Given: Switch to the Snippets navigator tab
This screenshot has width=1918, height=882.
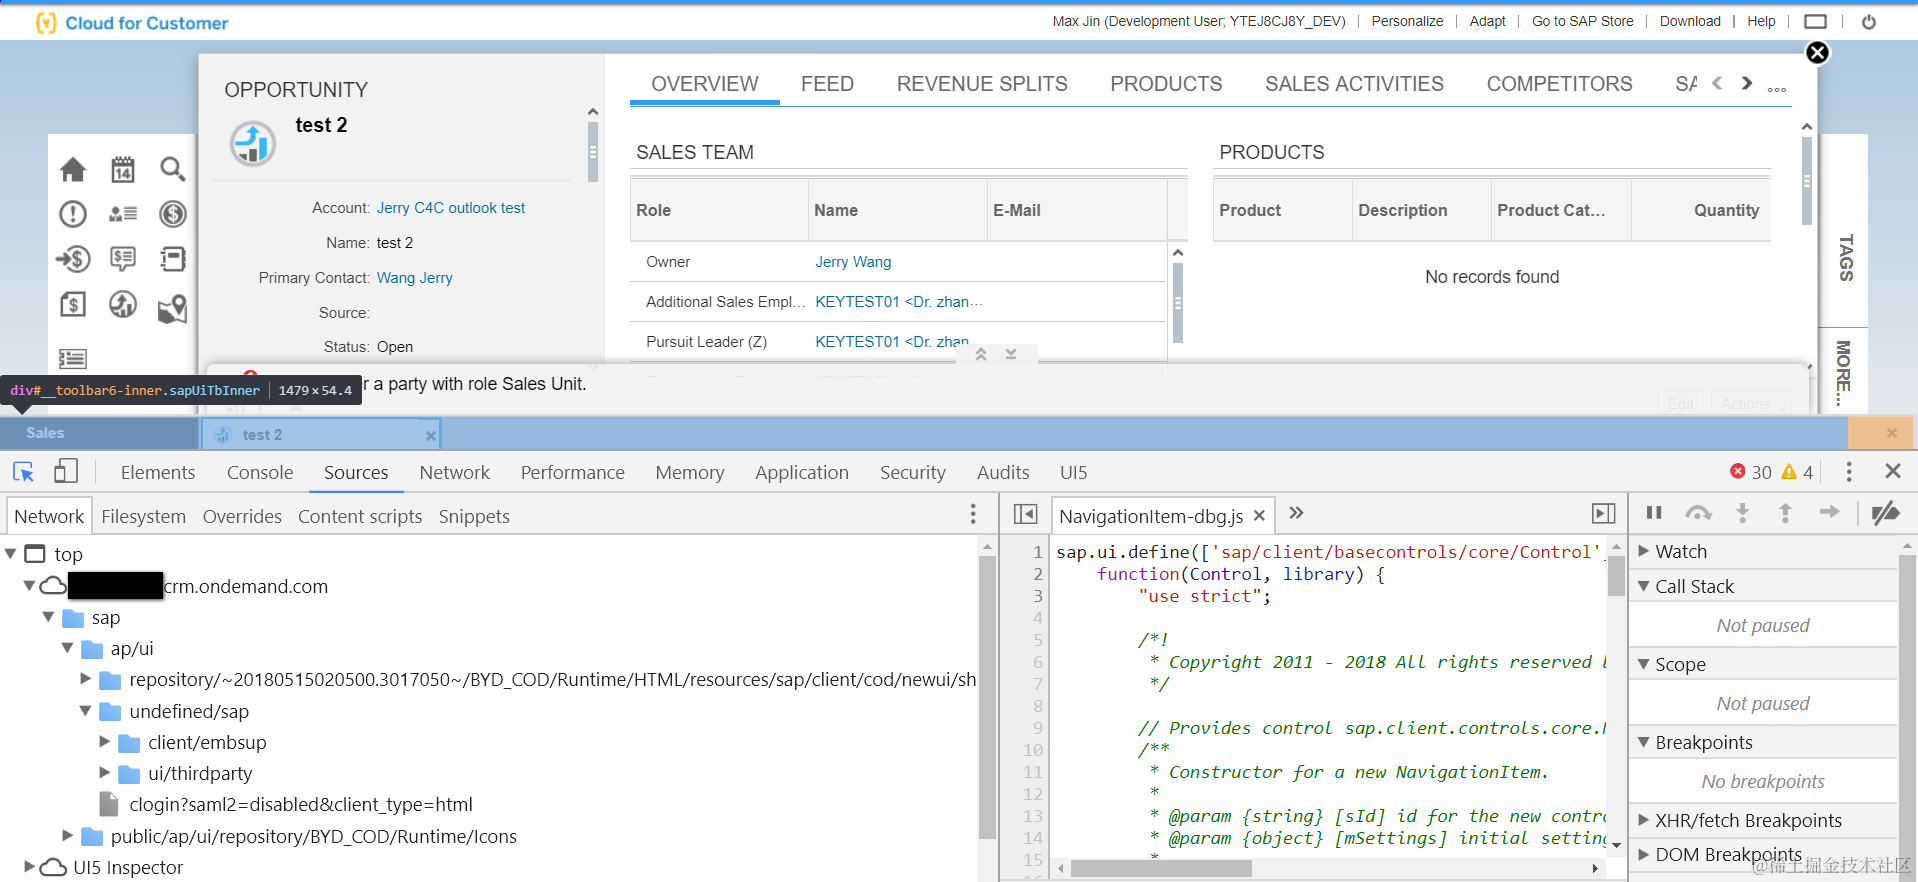Looking at the screenshot, I should coord(474,516).
